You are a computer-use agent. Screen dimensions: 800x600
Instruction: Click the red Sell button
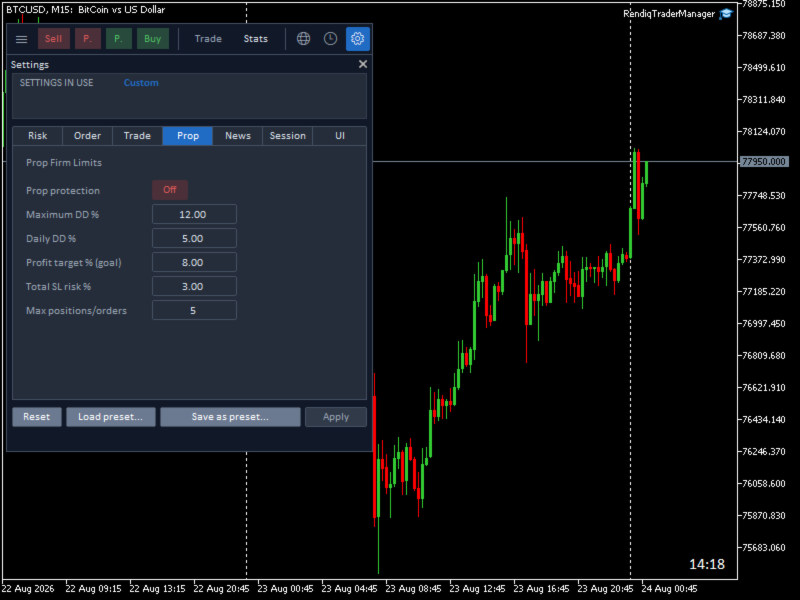pyautogui.click(x=54, y=39)
